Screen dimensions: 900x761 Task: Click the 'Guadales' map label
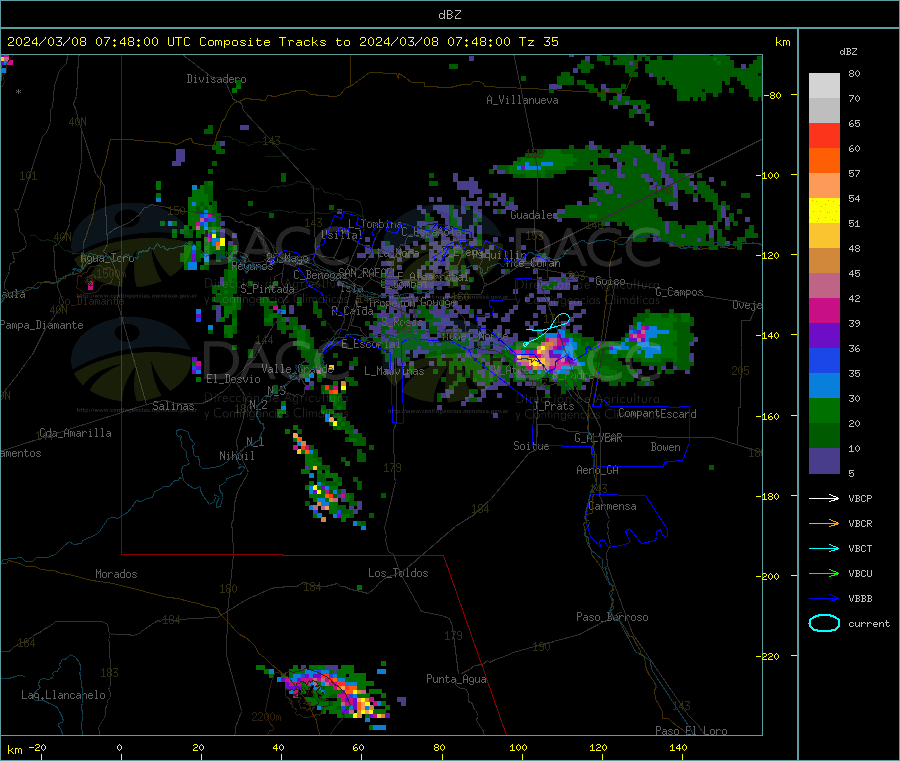(534, 215)
